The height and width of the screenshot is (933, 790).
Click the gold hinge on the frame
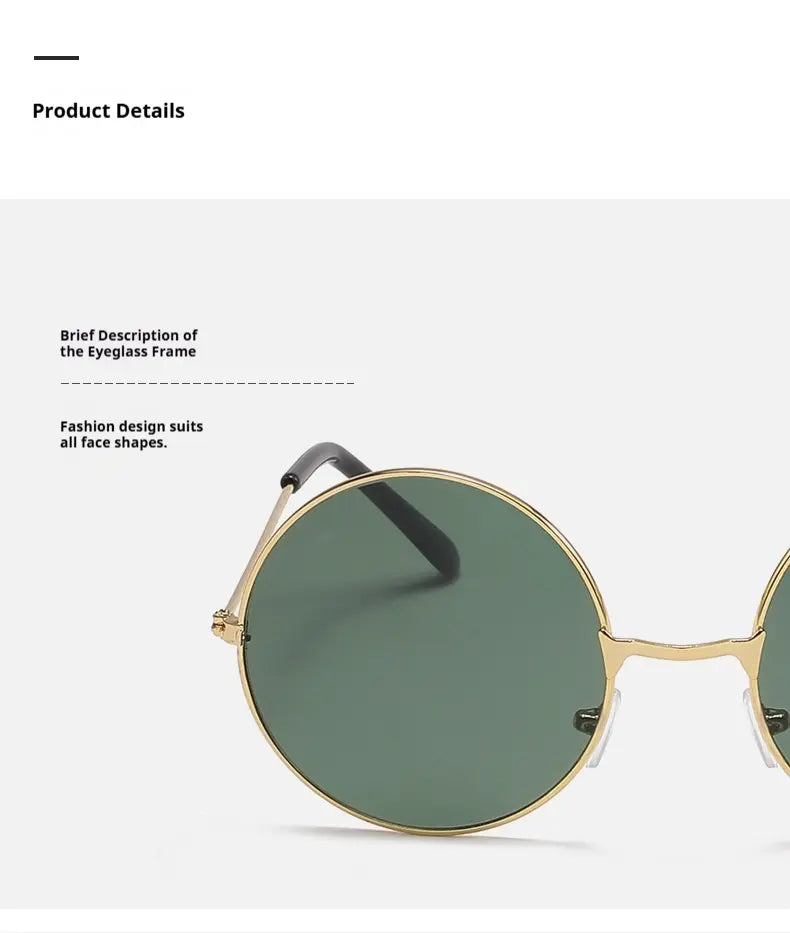click(221, 624)
